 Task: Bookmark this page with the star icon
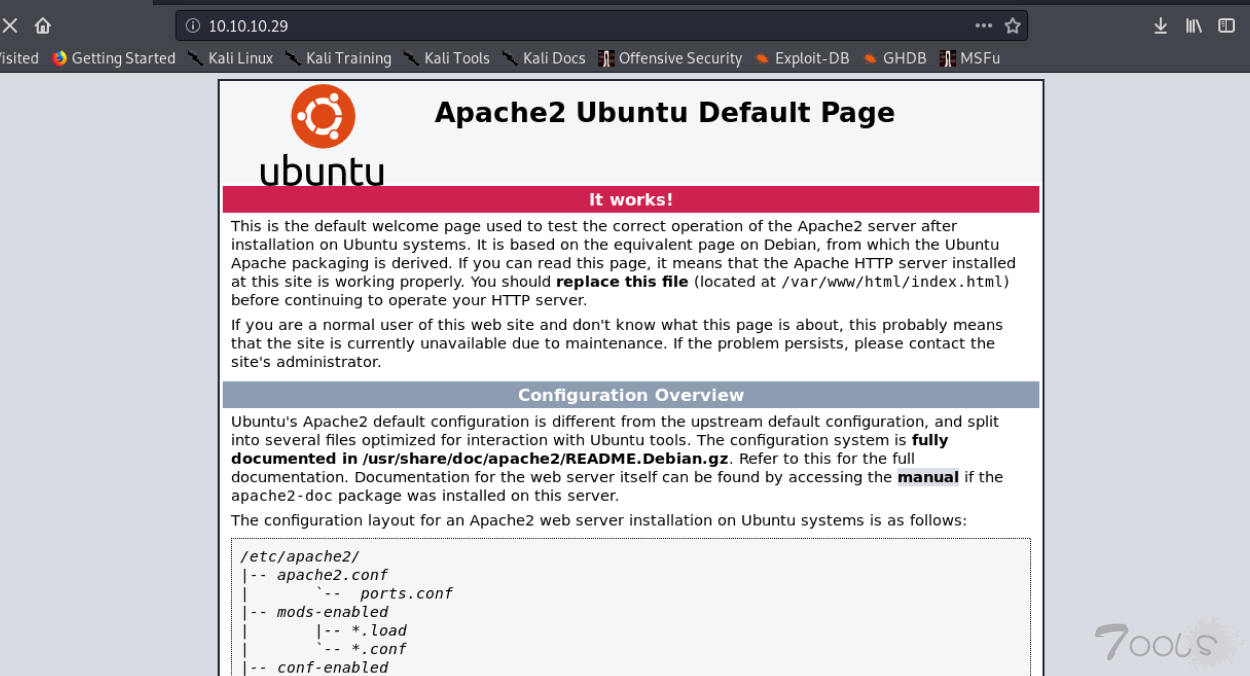(1012, 26)
